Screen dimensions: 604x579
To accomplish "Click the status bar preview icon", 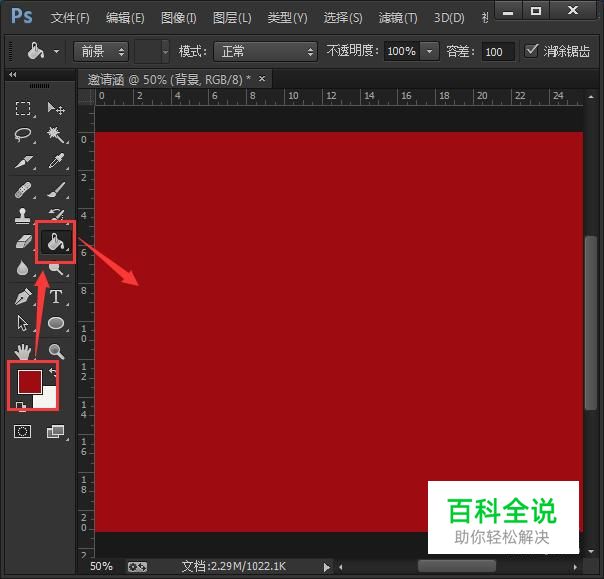I will (x=137, y=567).
